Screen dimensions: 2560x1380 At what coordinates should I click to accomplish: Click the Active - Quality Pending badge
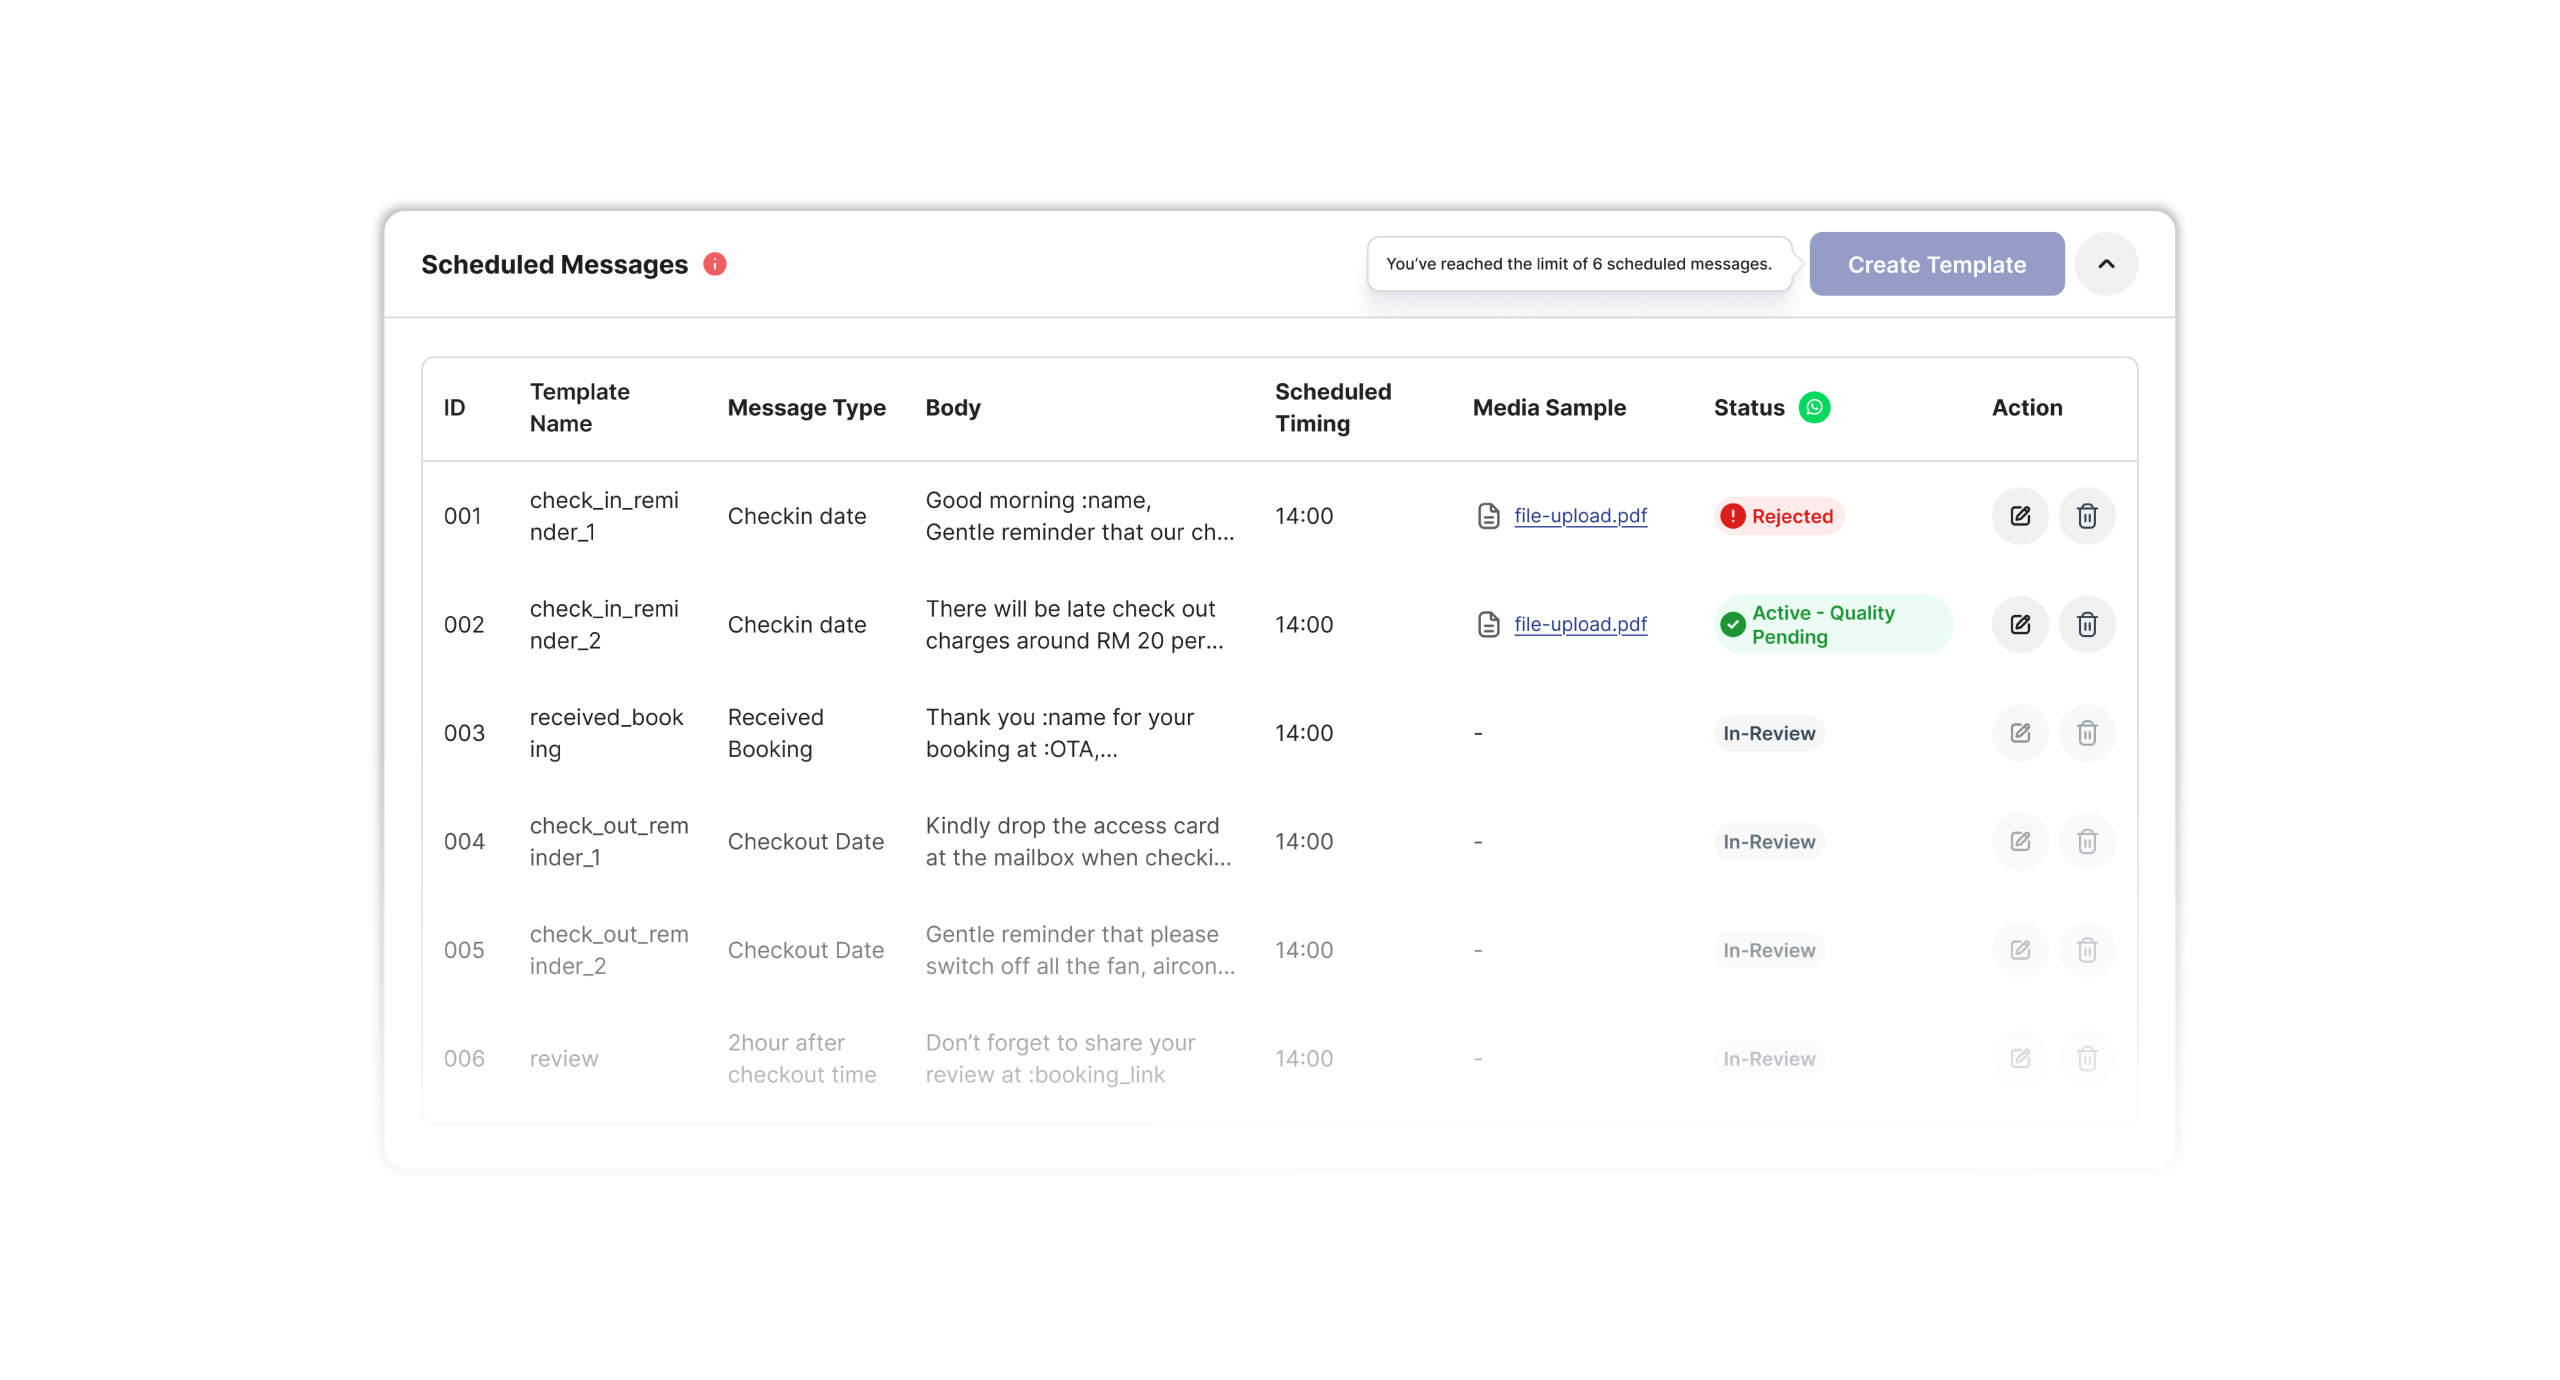point(1832,624)
